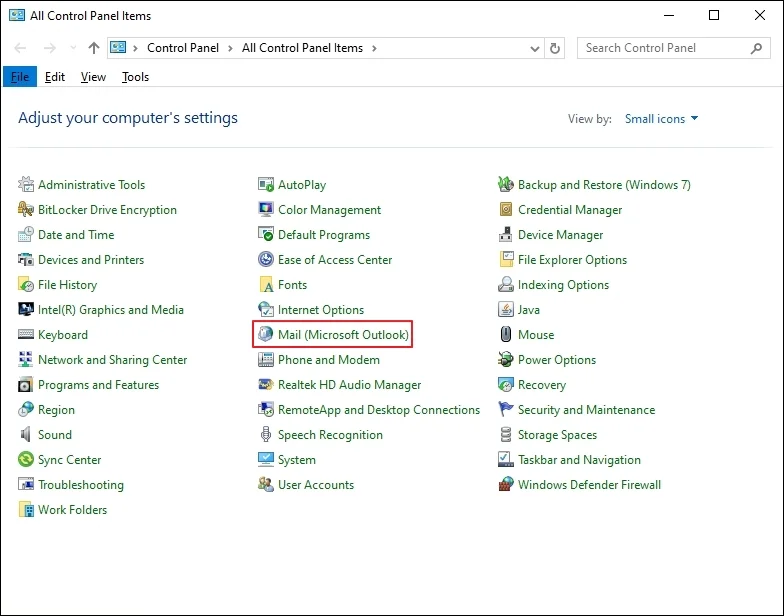
Task: Click the Color Management icon
Action: (x=266, y=210)
